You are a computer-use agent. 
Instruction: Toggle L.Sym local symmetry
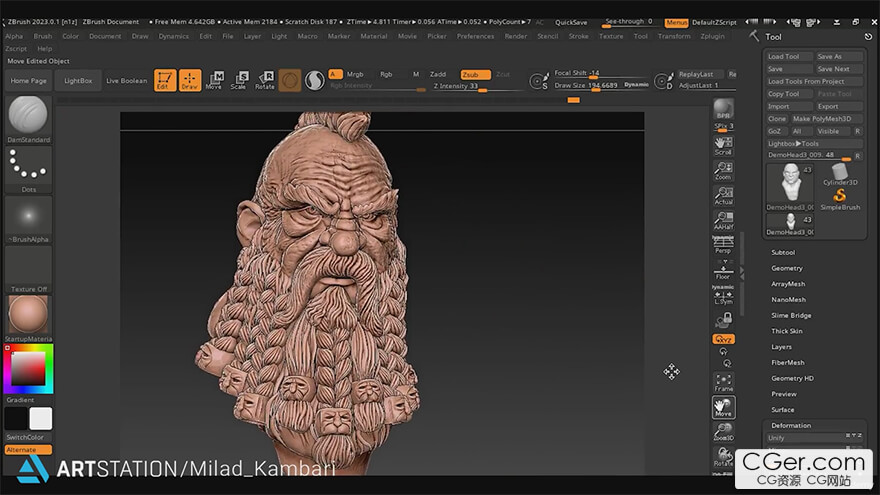[723, 295]
